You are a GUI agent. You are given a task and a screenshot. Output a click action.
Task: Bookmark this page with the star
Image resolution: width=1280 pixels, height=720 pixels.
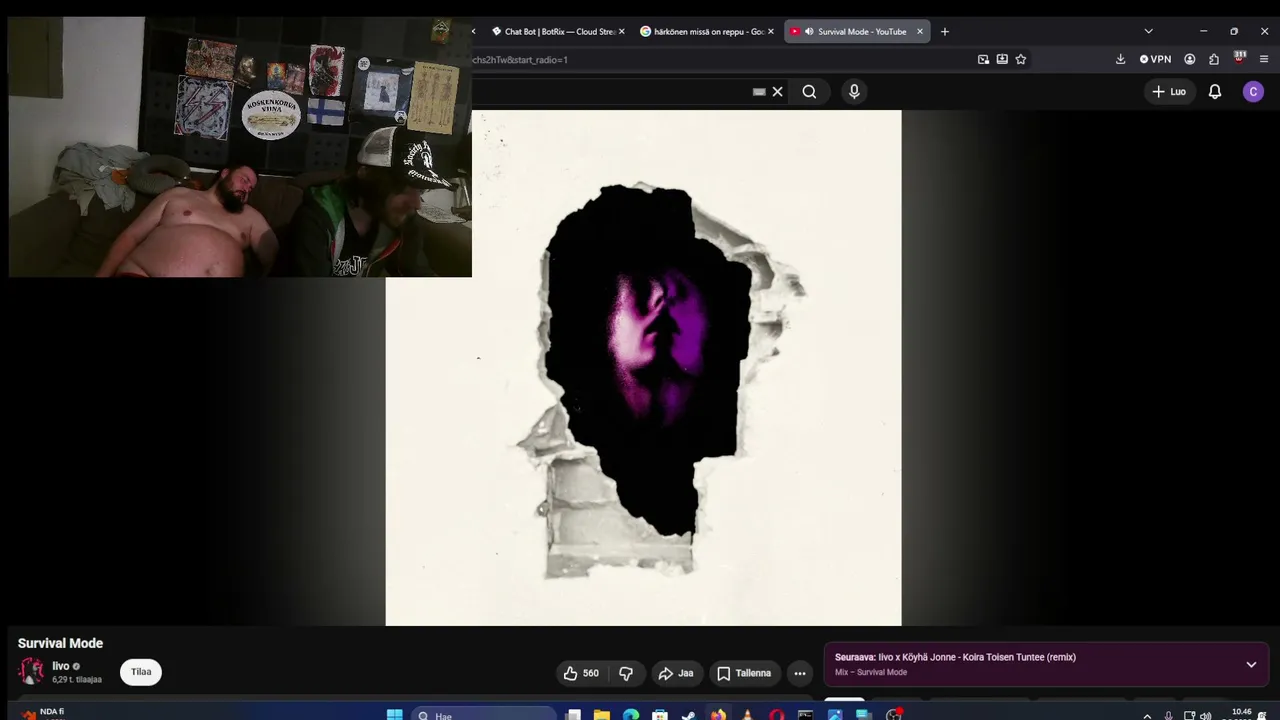tap(1021, 60)
